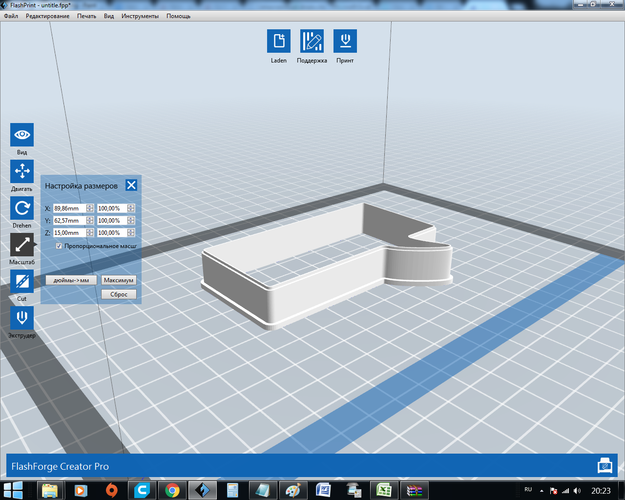Image resolution: width=625 pixels, height=500 pixels.
Task: Open the Инструменты menu
Action: pyautogui.click(x=140, y=16)
